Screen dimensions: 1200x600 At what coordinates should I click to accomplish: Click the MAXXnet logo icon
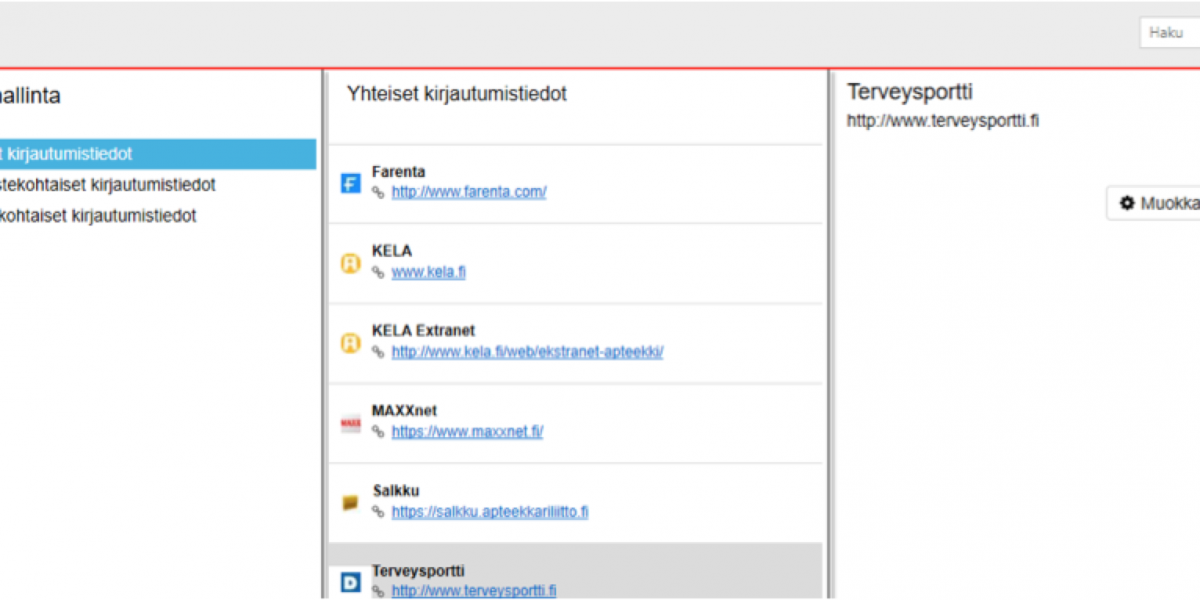(x=350, y=424)
